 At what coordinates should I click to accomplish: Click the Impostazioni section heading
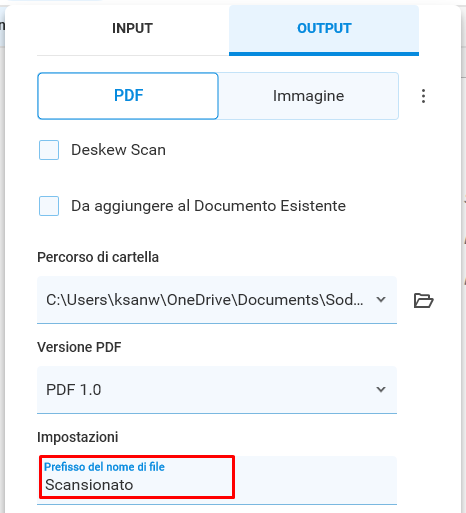(78, 437)
